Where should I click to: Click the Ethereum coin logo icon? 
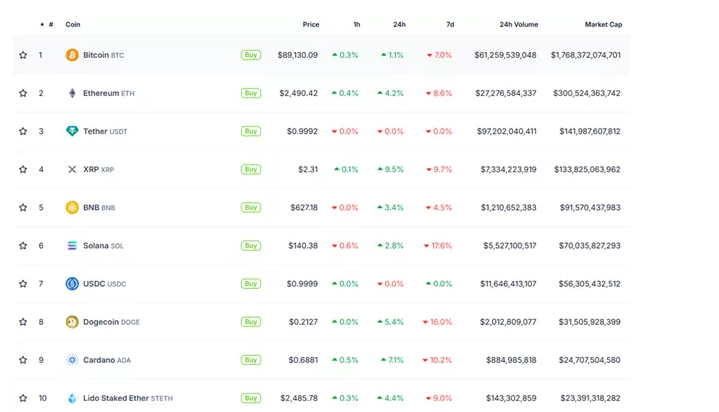point(72,93)
